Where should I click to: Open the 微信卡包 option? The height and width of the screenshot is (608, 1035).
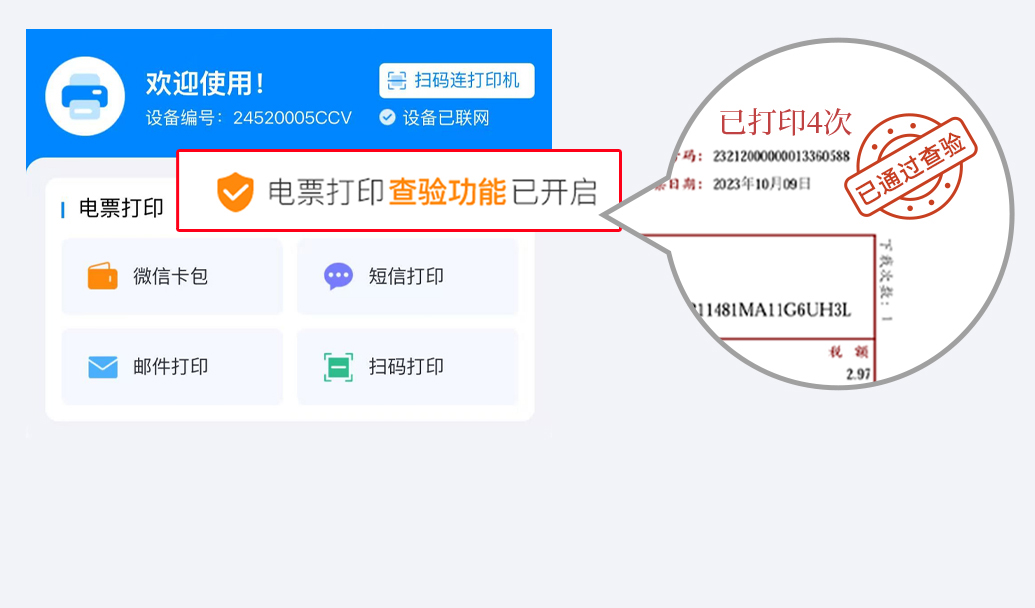(172, 277)
